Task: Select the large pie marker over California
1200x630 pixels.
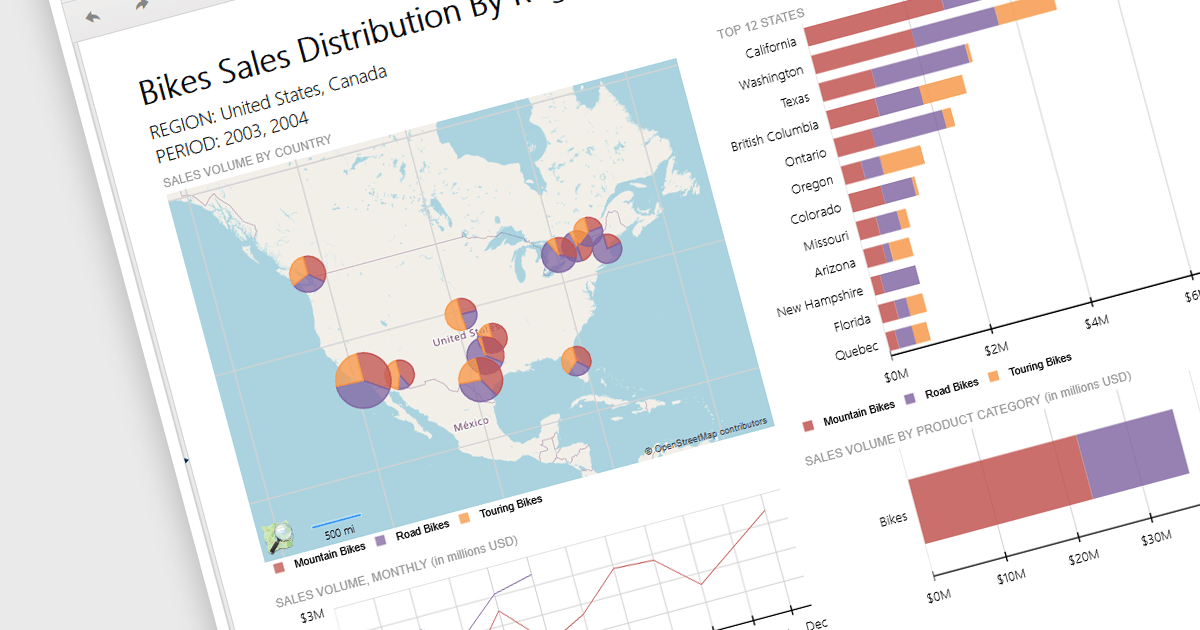Action: [363, 380]
